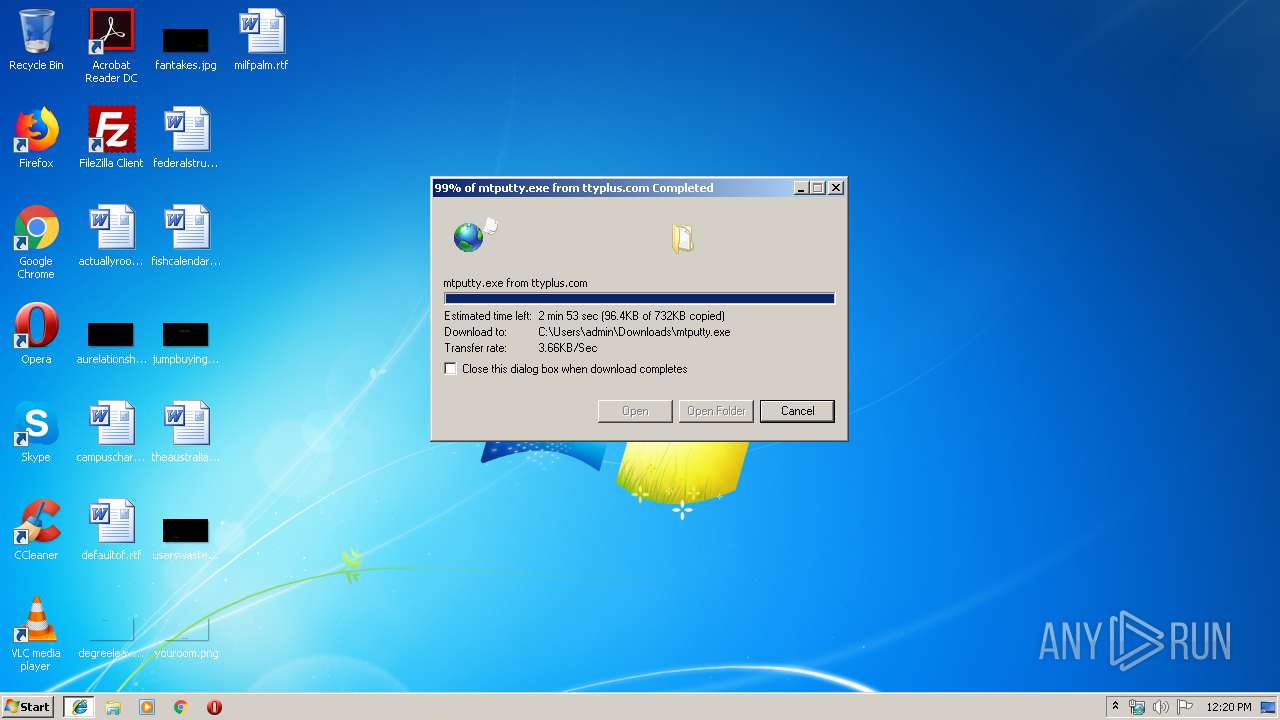This screenshot has height=720, width=1280.
Task: Open Windows Explorer from the taskbar
Action: (113, 707)
